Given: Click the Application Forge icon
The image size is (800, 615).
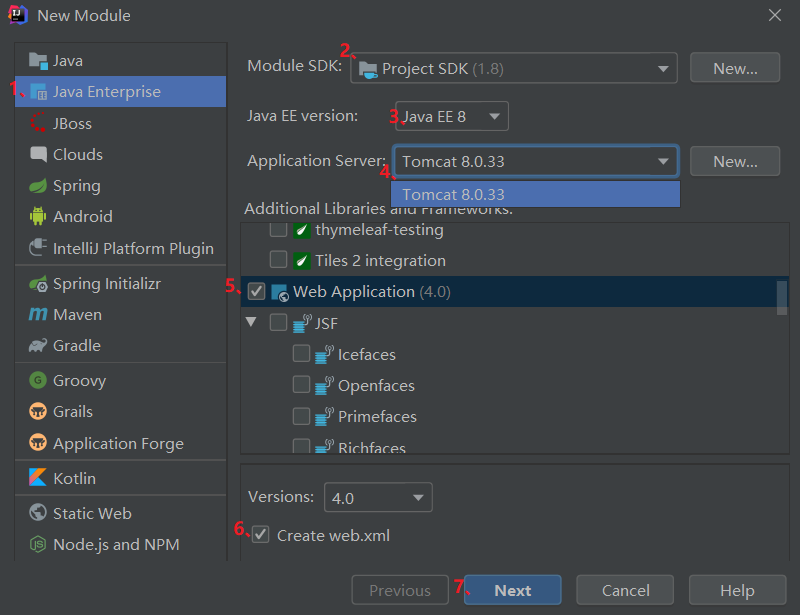Looking at the screenshot, I should click(x=38, y=442).
